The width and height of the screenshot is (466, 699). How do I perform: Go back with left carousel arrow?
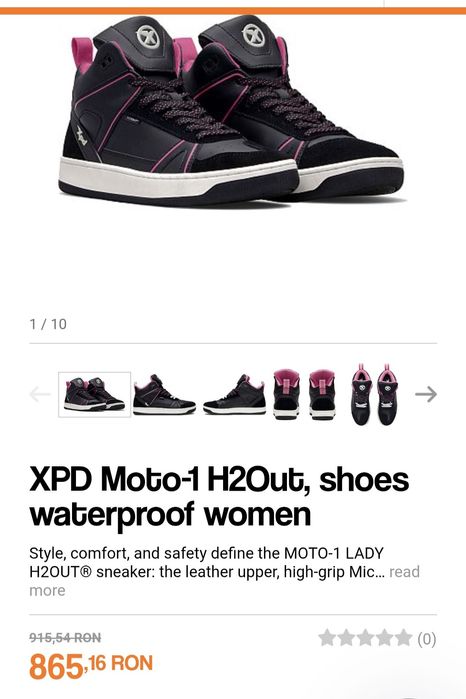pos(40,394)
